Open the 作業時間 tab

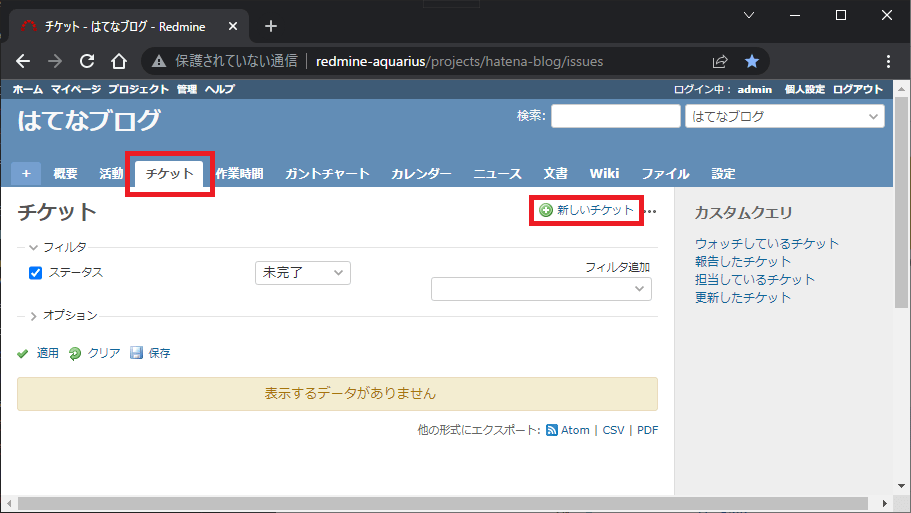239,174
